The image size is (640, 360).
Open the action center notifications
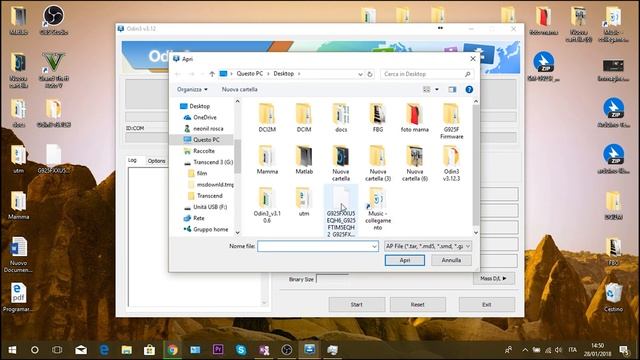pos(623,350)
